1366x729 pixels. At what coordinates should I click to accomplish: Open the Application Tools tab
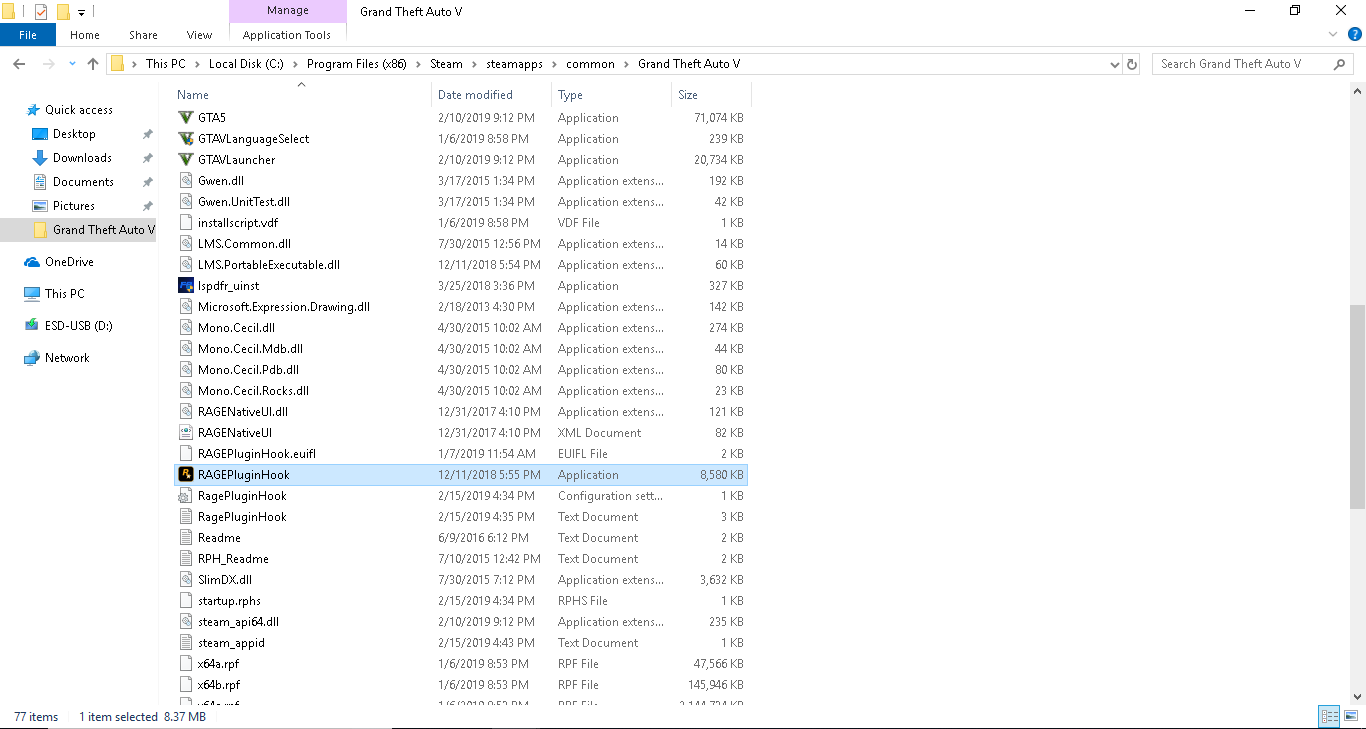click(x=287, y=35)
